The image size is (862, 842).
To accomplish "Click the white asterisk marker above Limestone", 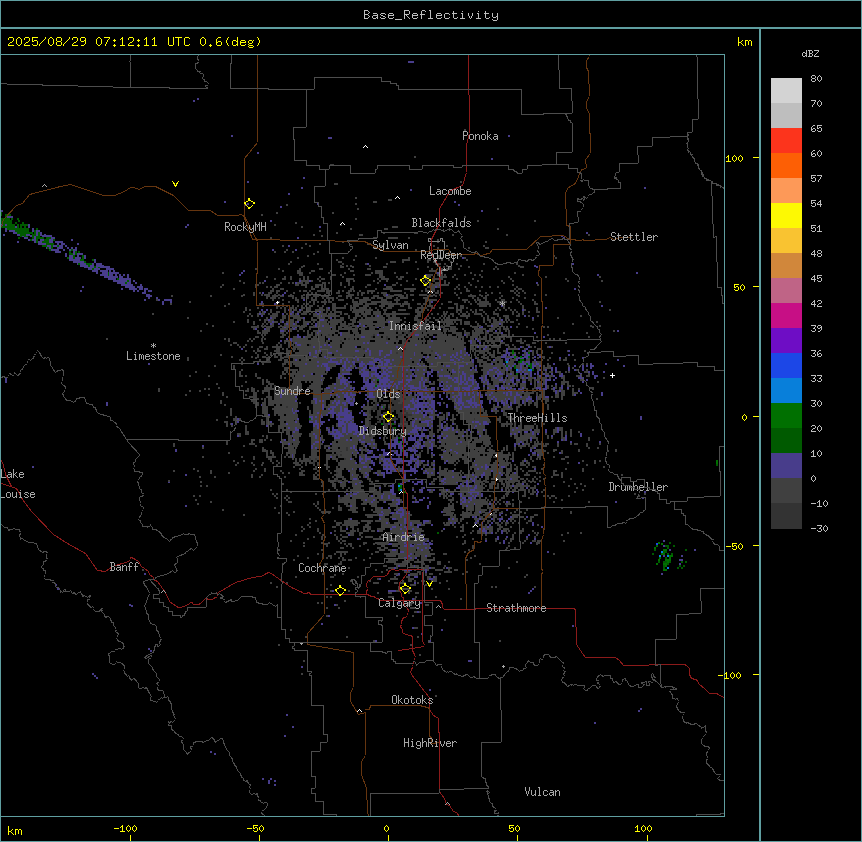I will pyautogui.click(x=153, y=346).
